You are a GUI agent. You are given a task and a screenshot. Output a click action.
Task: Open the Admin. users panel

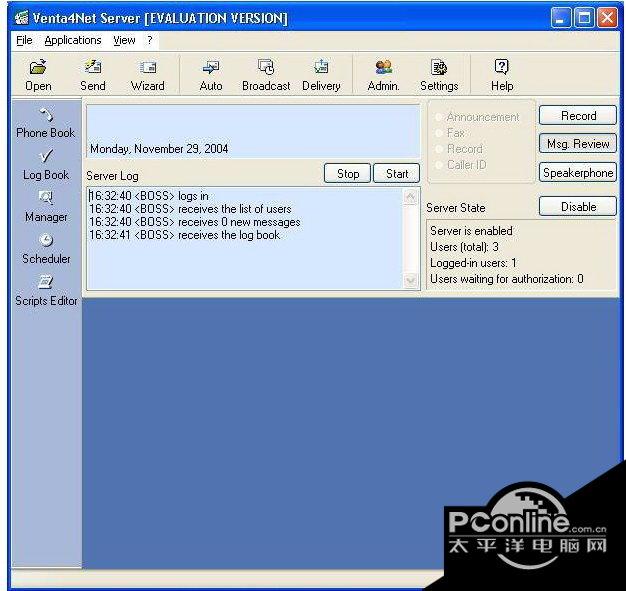(x=383, y=75)
